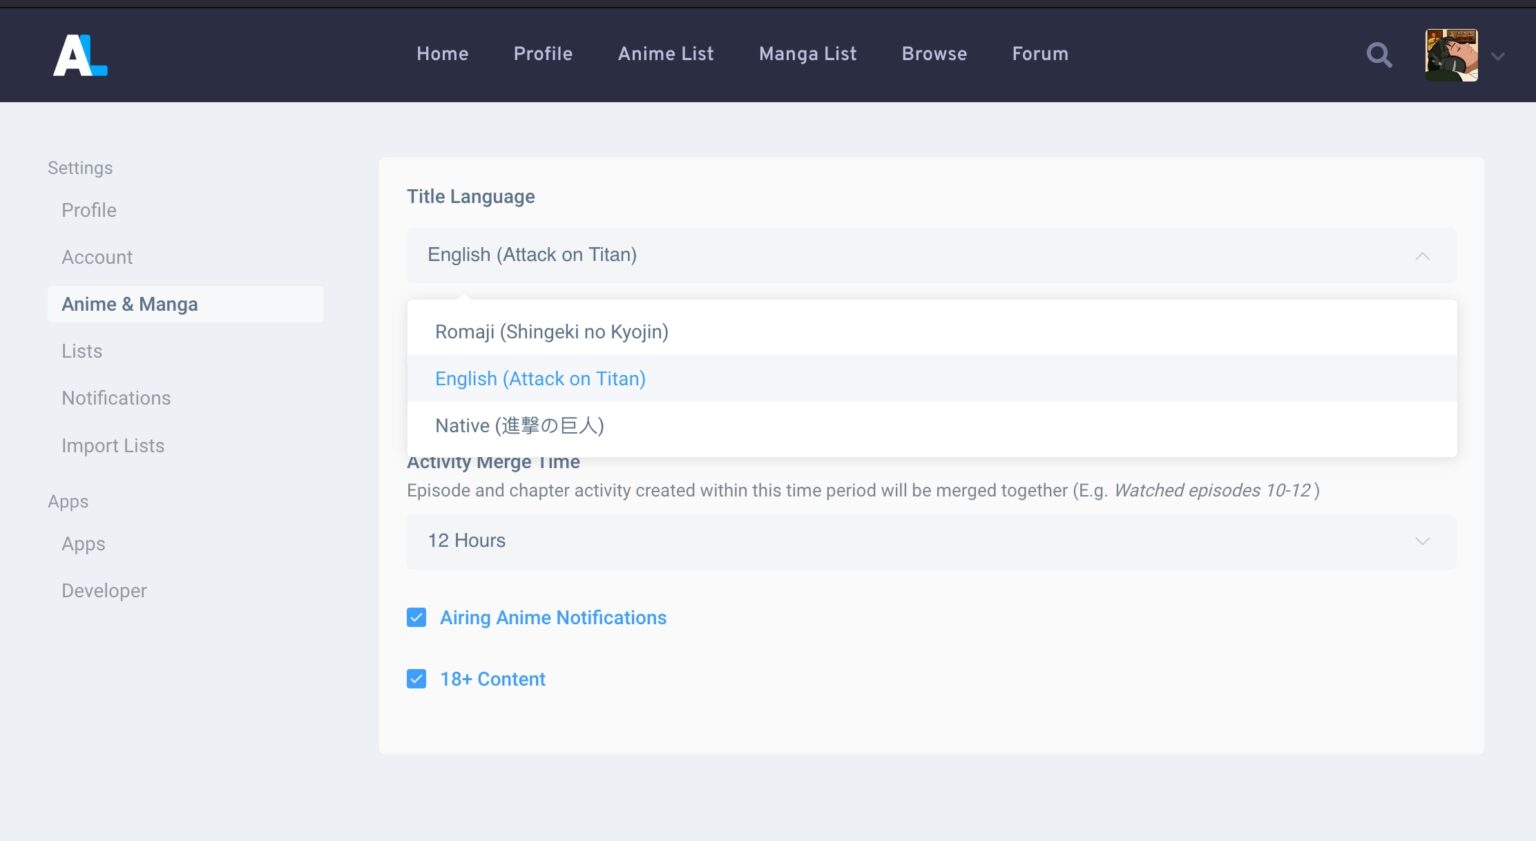The image size is (1536, 841).
Task: Open Manga List from top navigation
Action: point(807,54)
